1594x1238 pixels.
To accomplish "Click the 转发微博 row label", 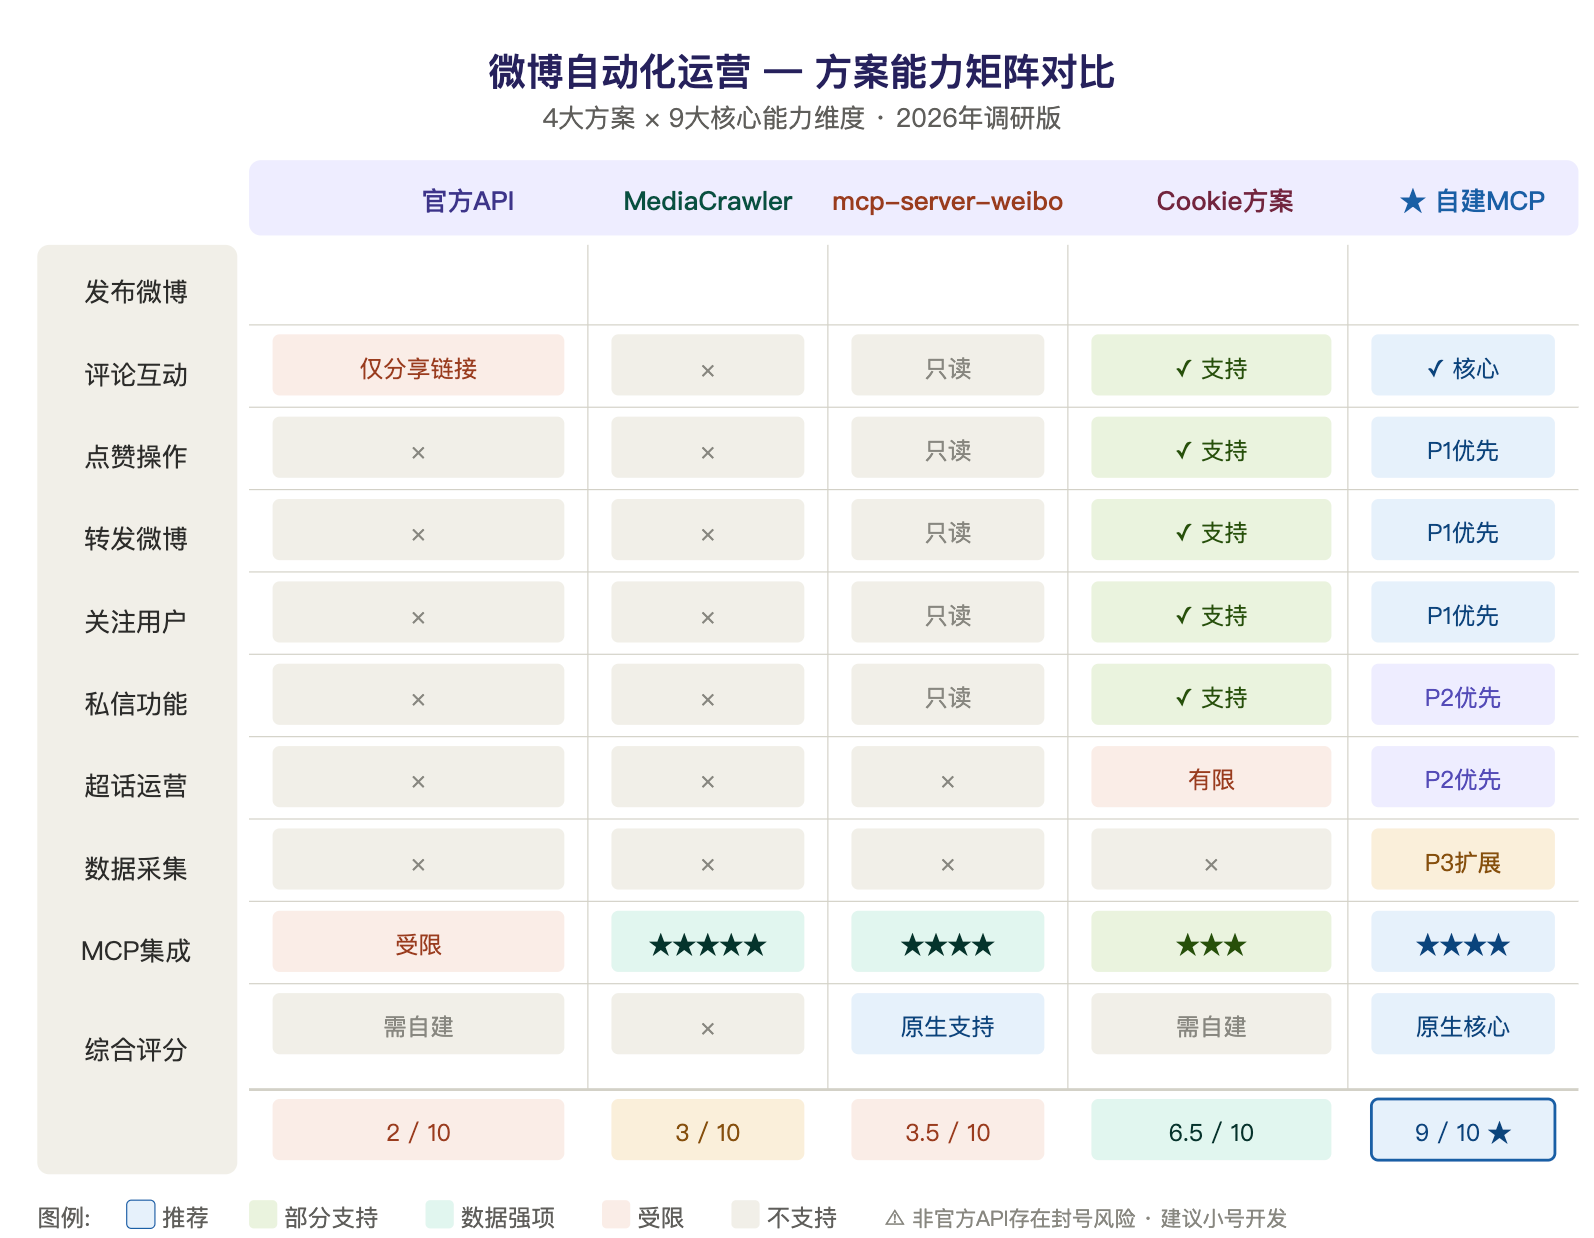I will pyautogui.click(x=136, y=539).
